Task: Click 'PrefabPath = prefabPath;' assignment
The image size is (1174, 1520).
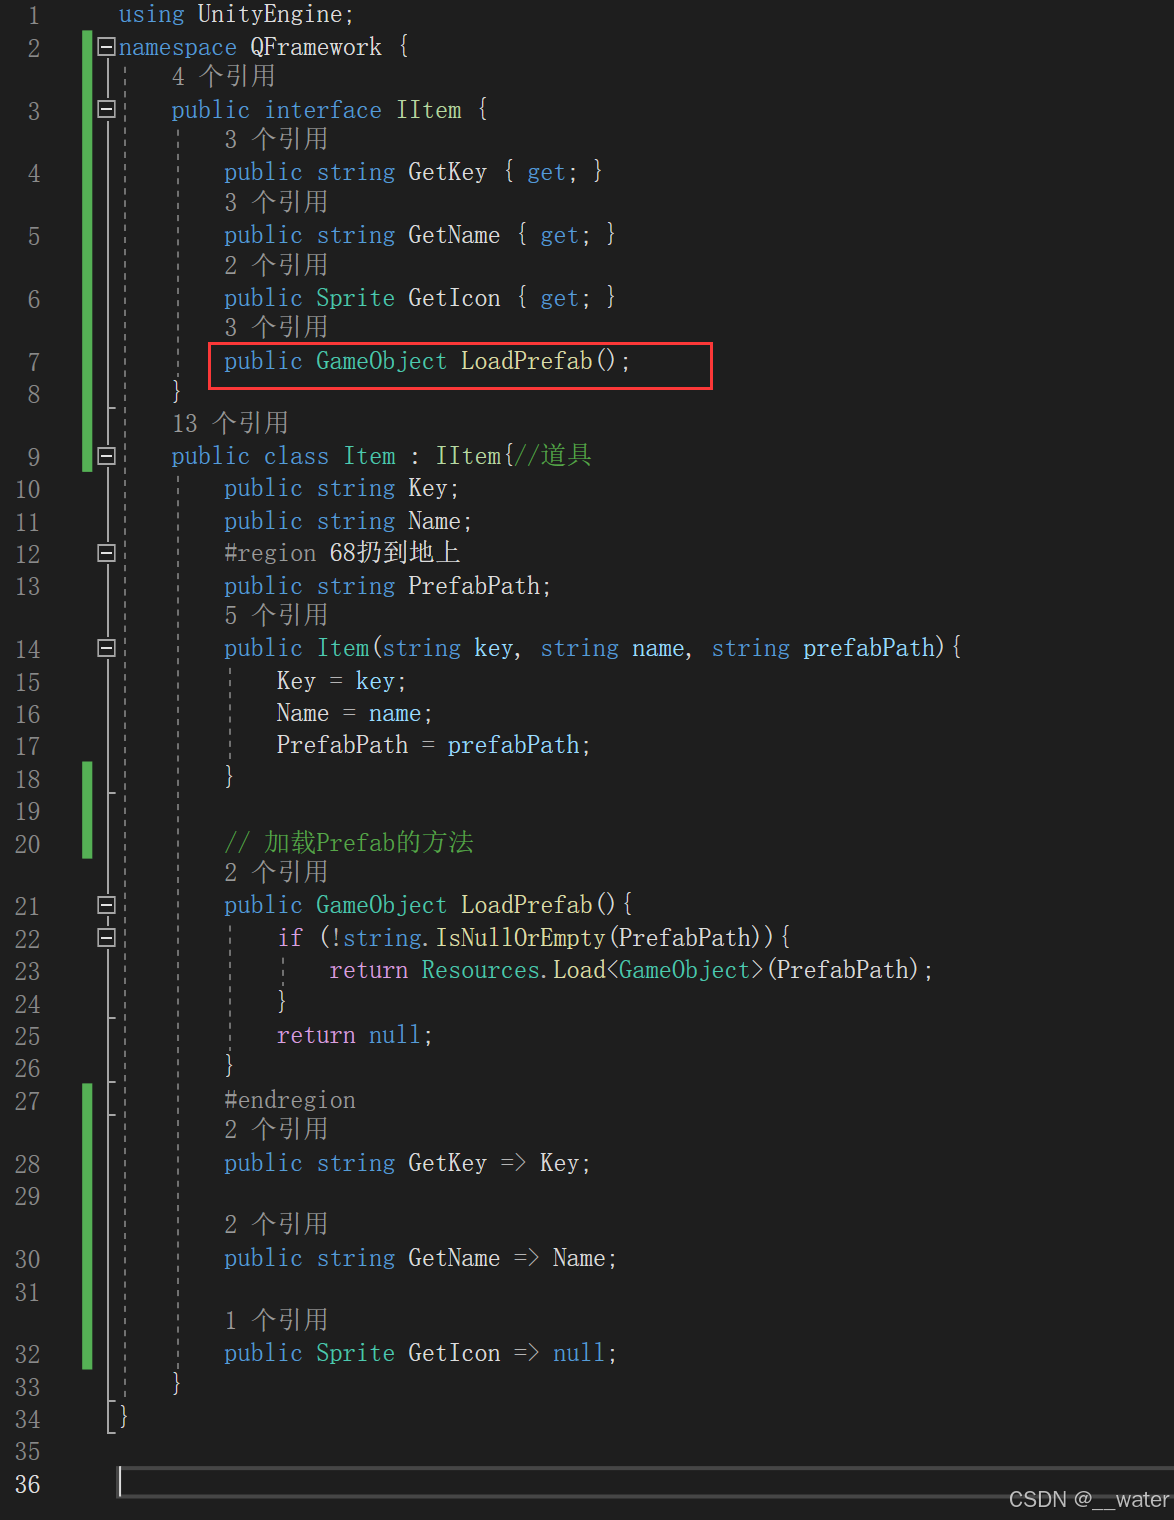Action: 433,745
